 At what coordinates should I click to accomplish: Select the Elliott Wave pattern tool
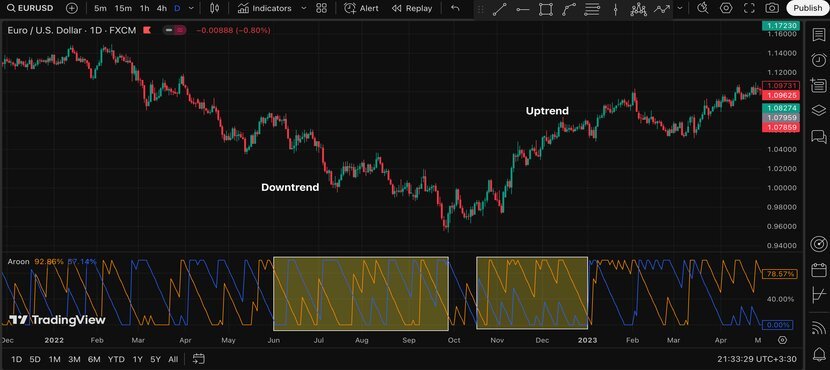(662, 9)
